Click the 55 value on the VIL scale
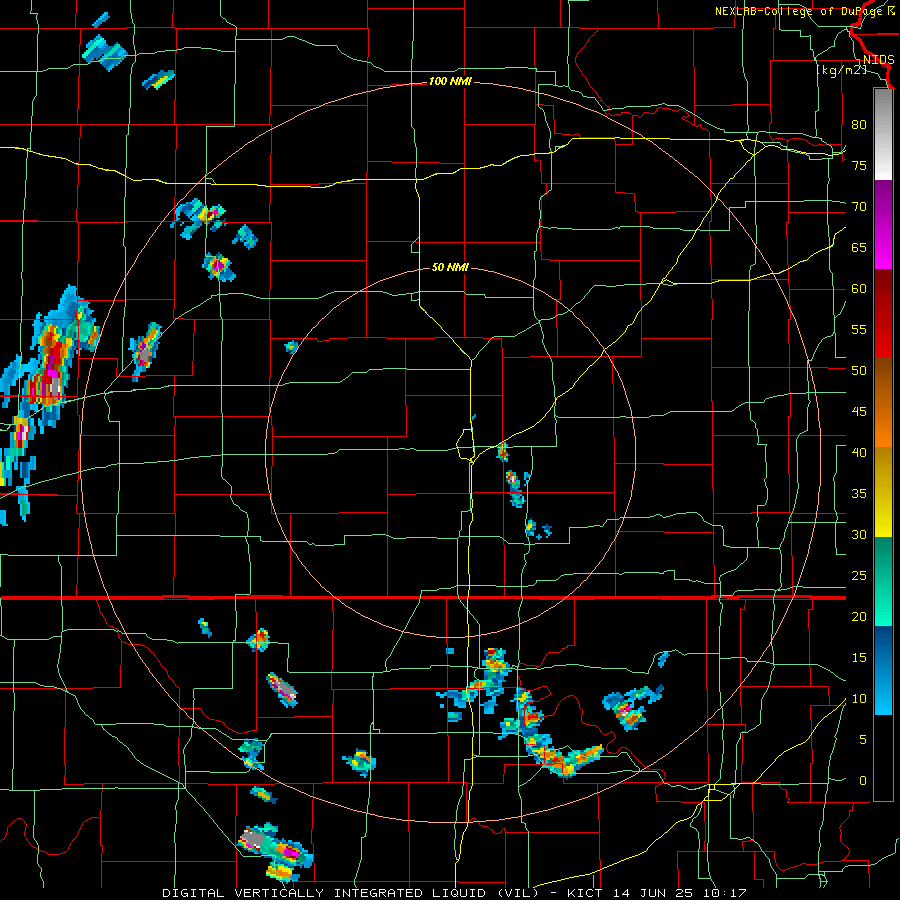 click(859, 329)
